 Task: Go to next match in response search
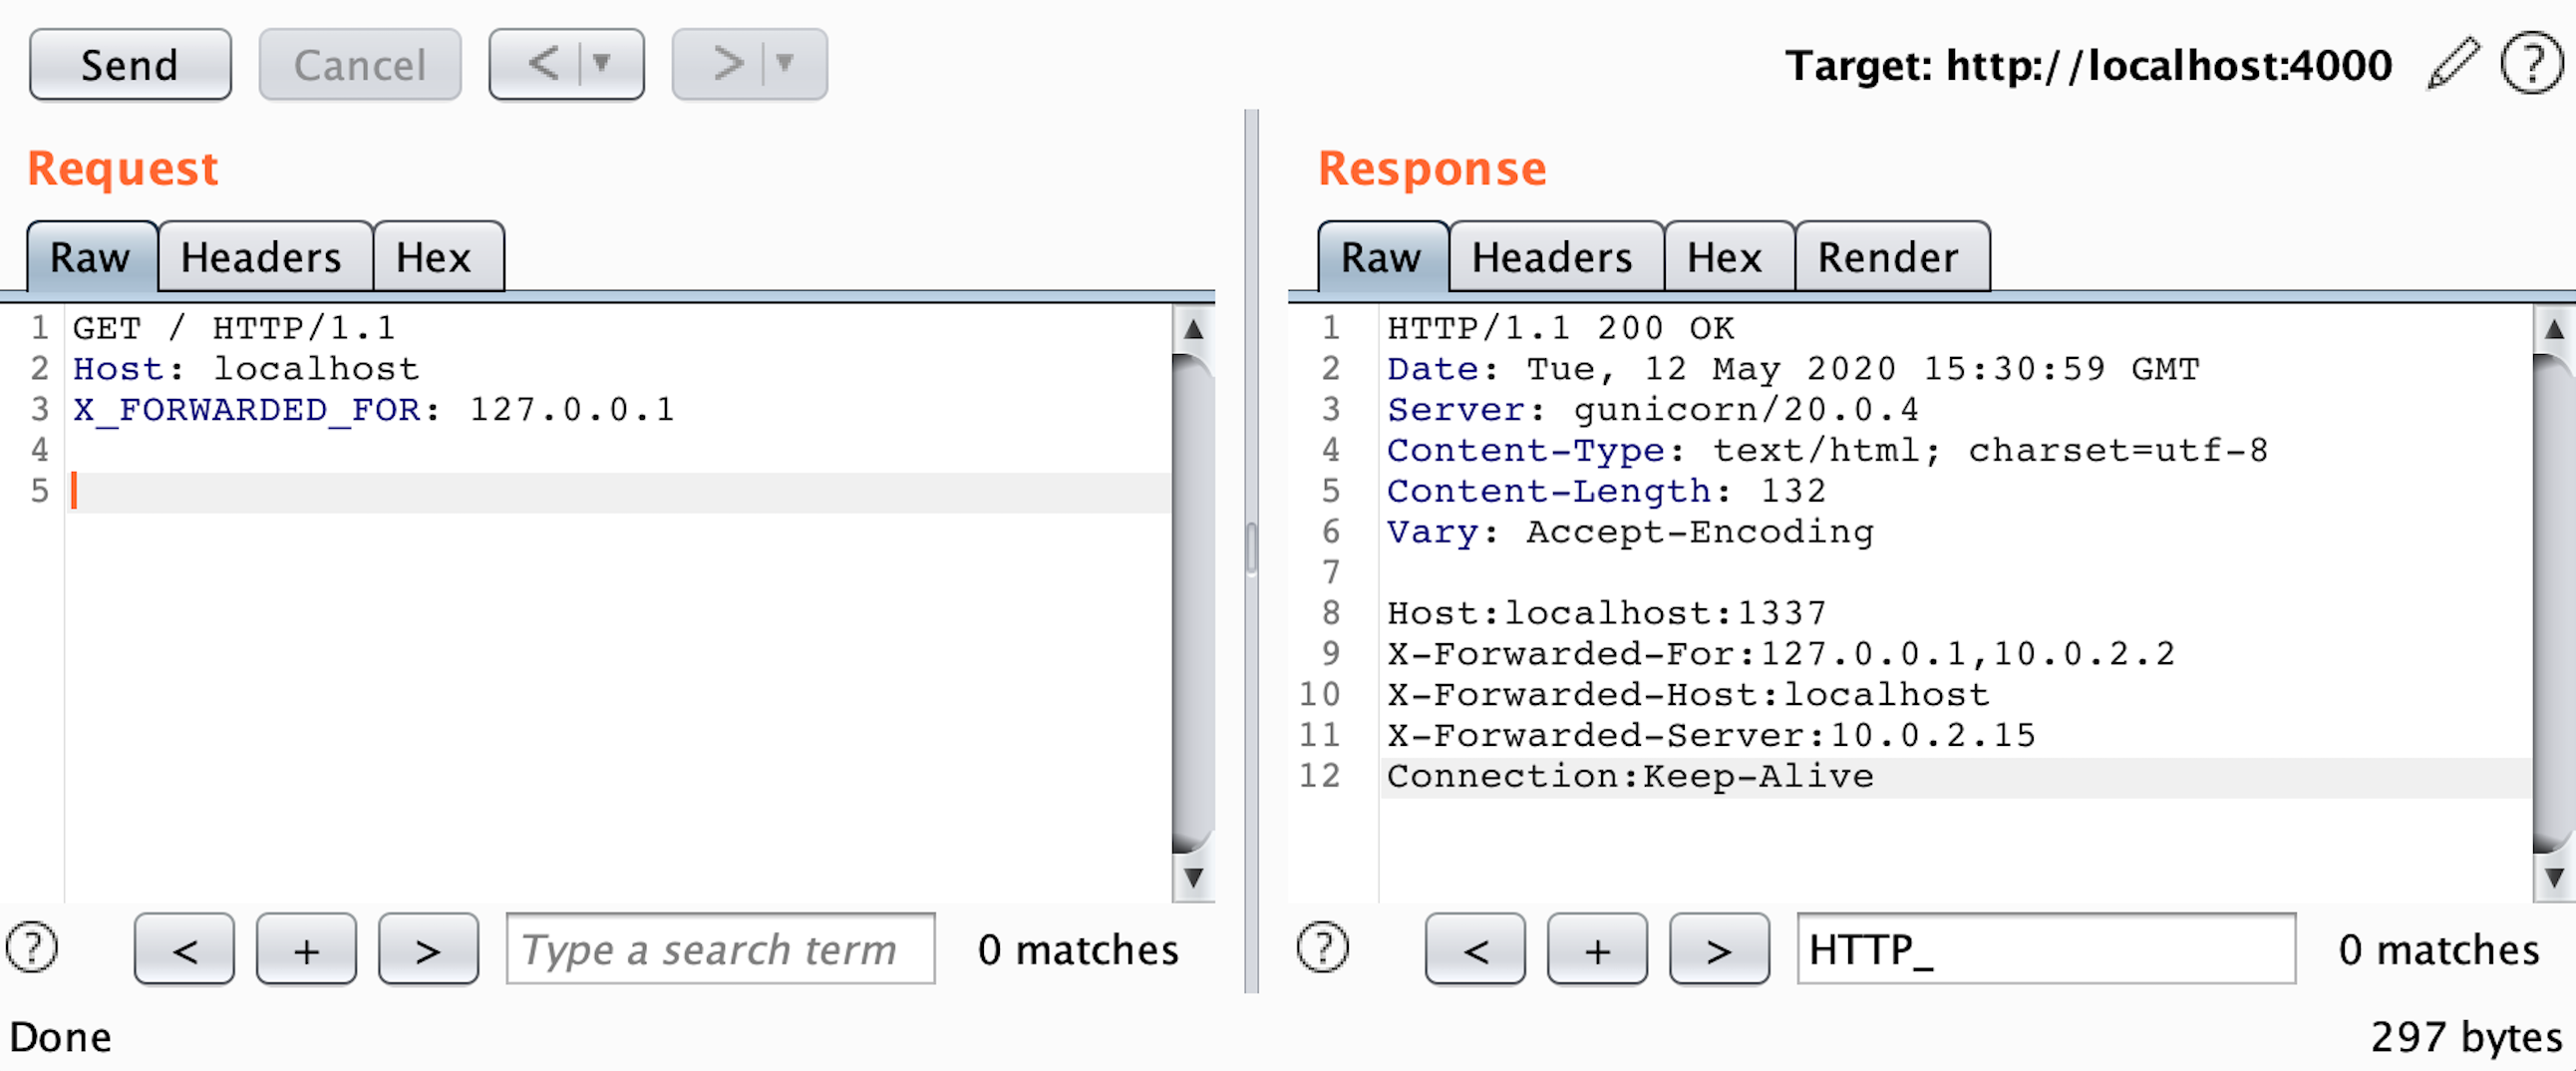click(x=1718, y=949)
